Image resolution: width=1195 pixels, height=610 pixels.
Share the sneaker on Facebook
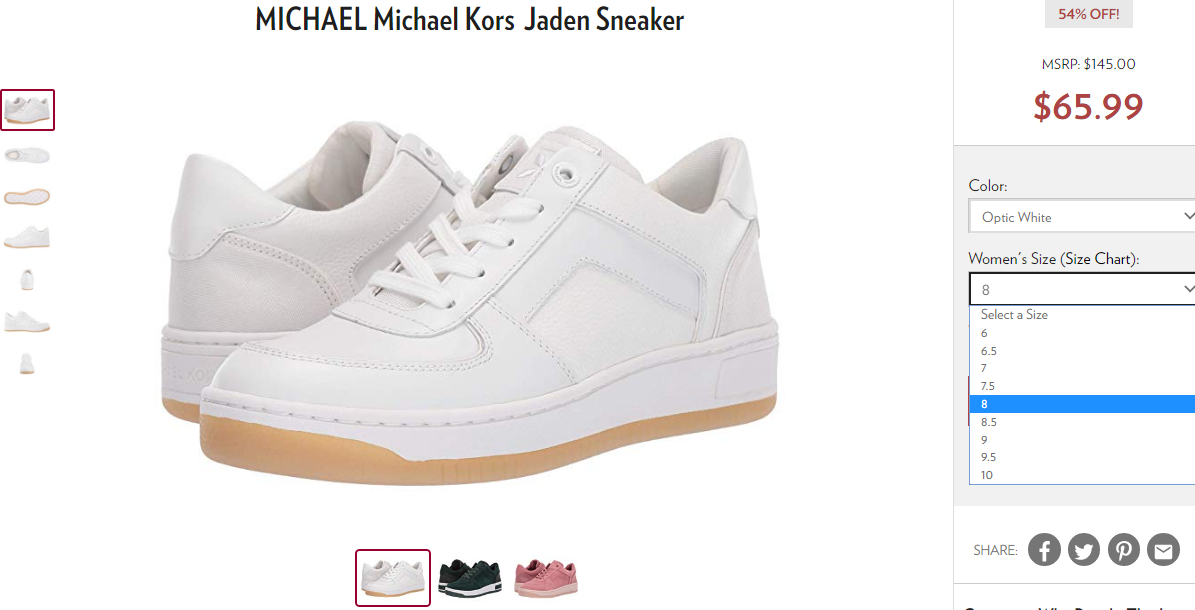(1044, 549)
